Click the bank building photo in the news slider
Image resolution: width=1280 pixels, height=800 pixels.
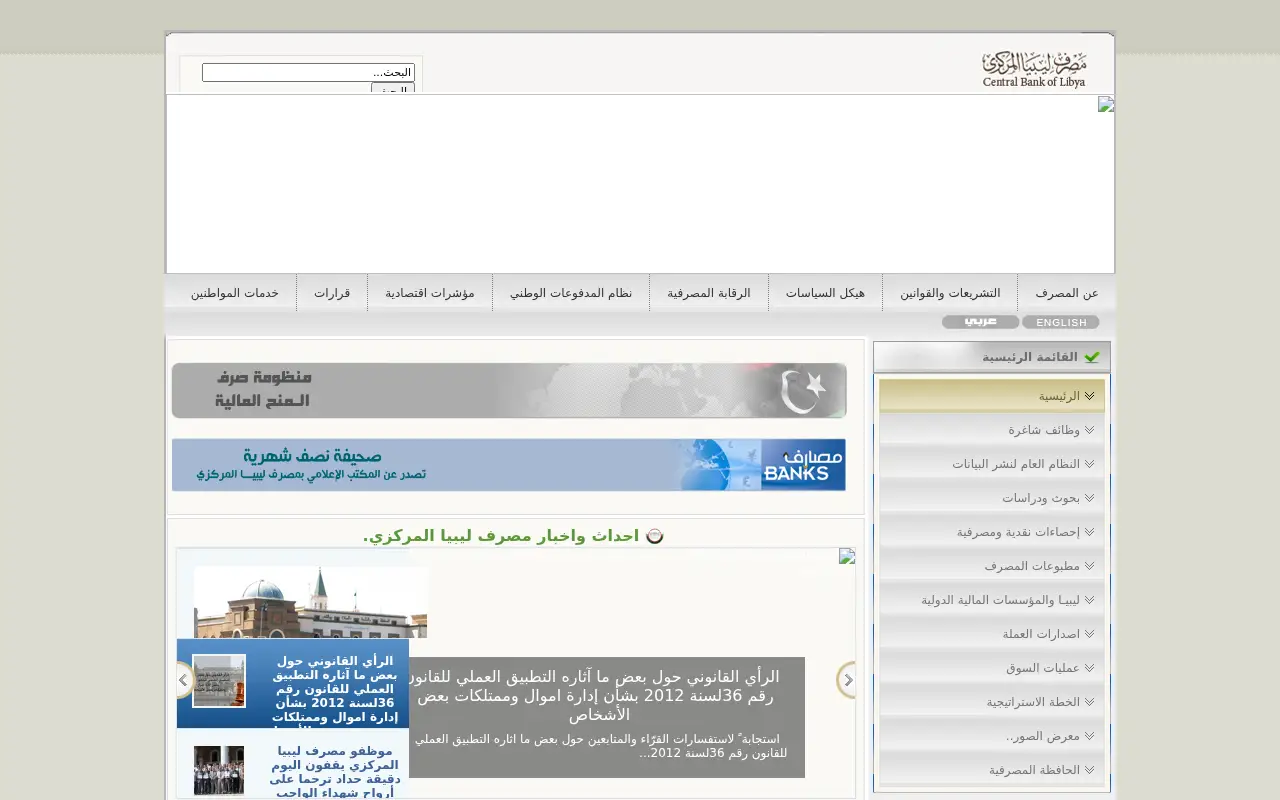click(x=310, y=602)
